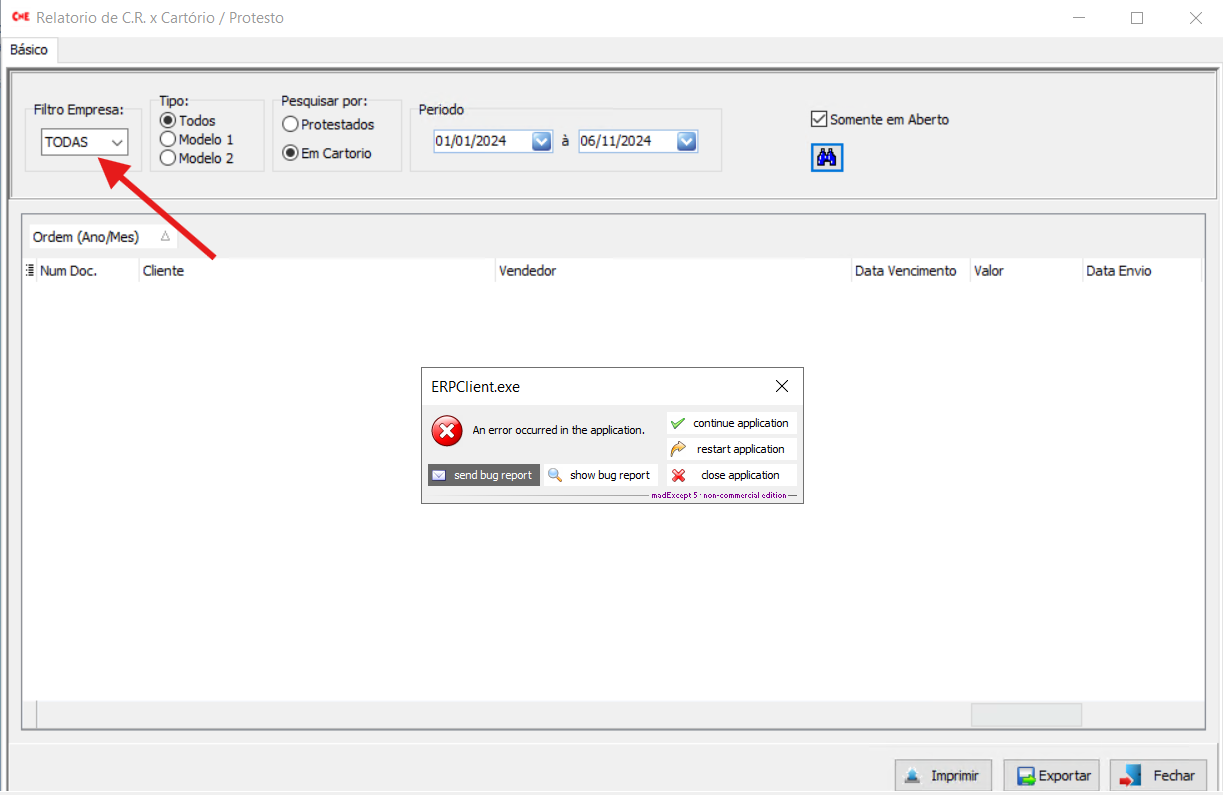Click the Imprimir print button
The image size is (1223, 795).
point(943,775)
